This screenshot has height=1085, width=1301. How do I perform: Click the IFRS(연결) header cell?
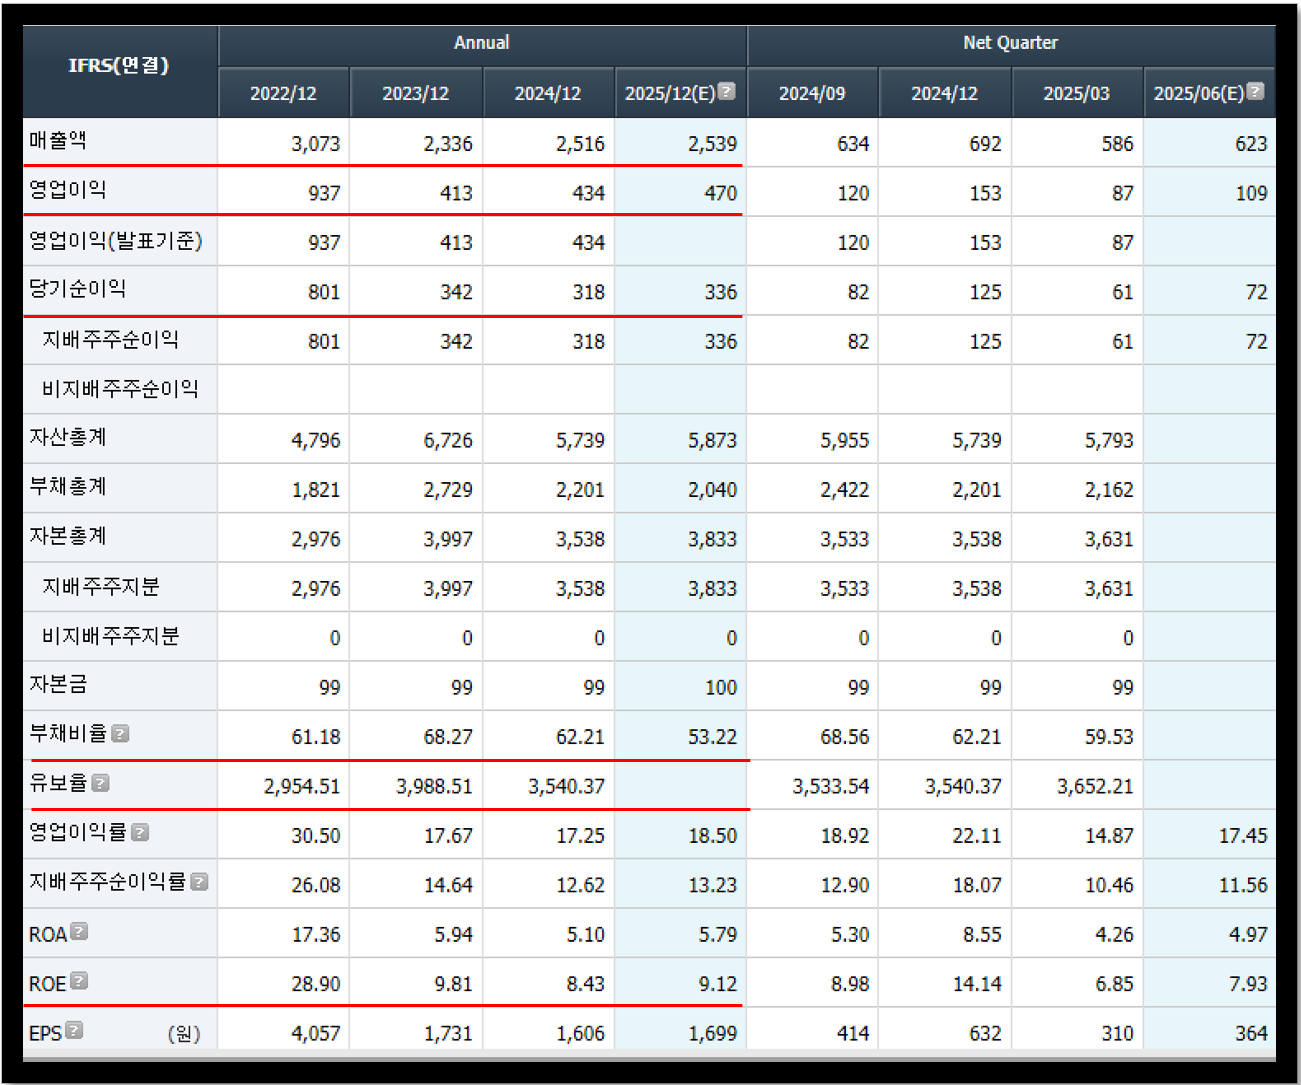click(119, 66)
